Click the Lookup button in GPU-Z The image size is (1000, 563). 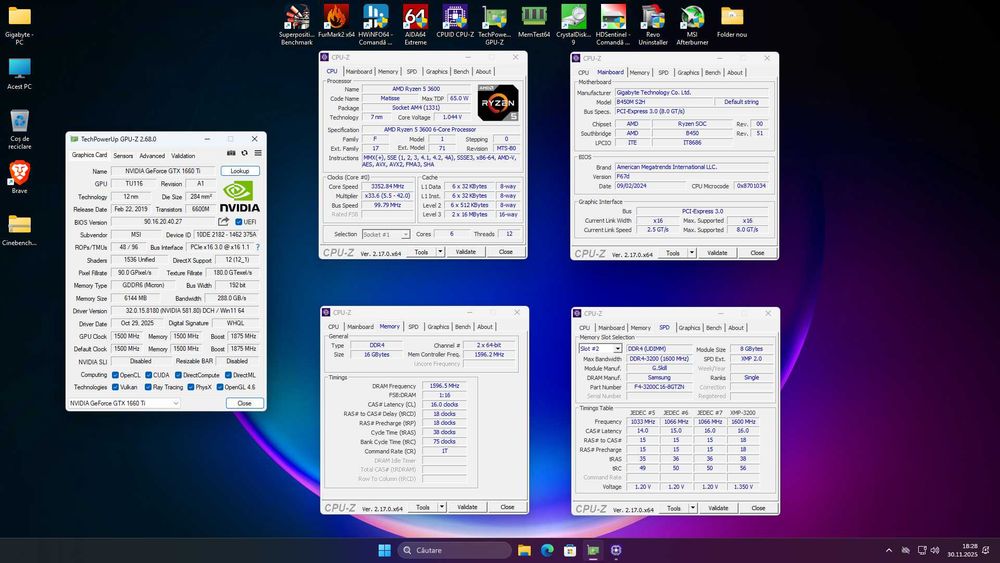coord(240,171)
